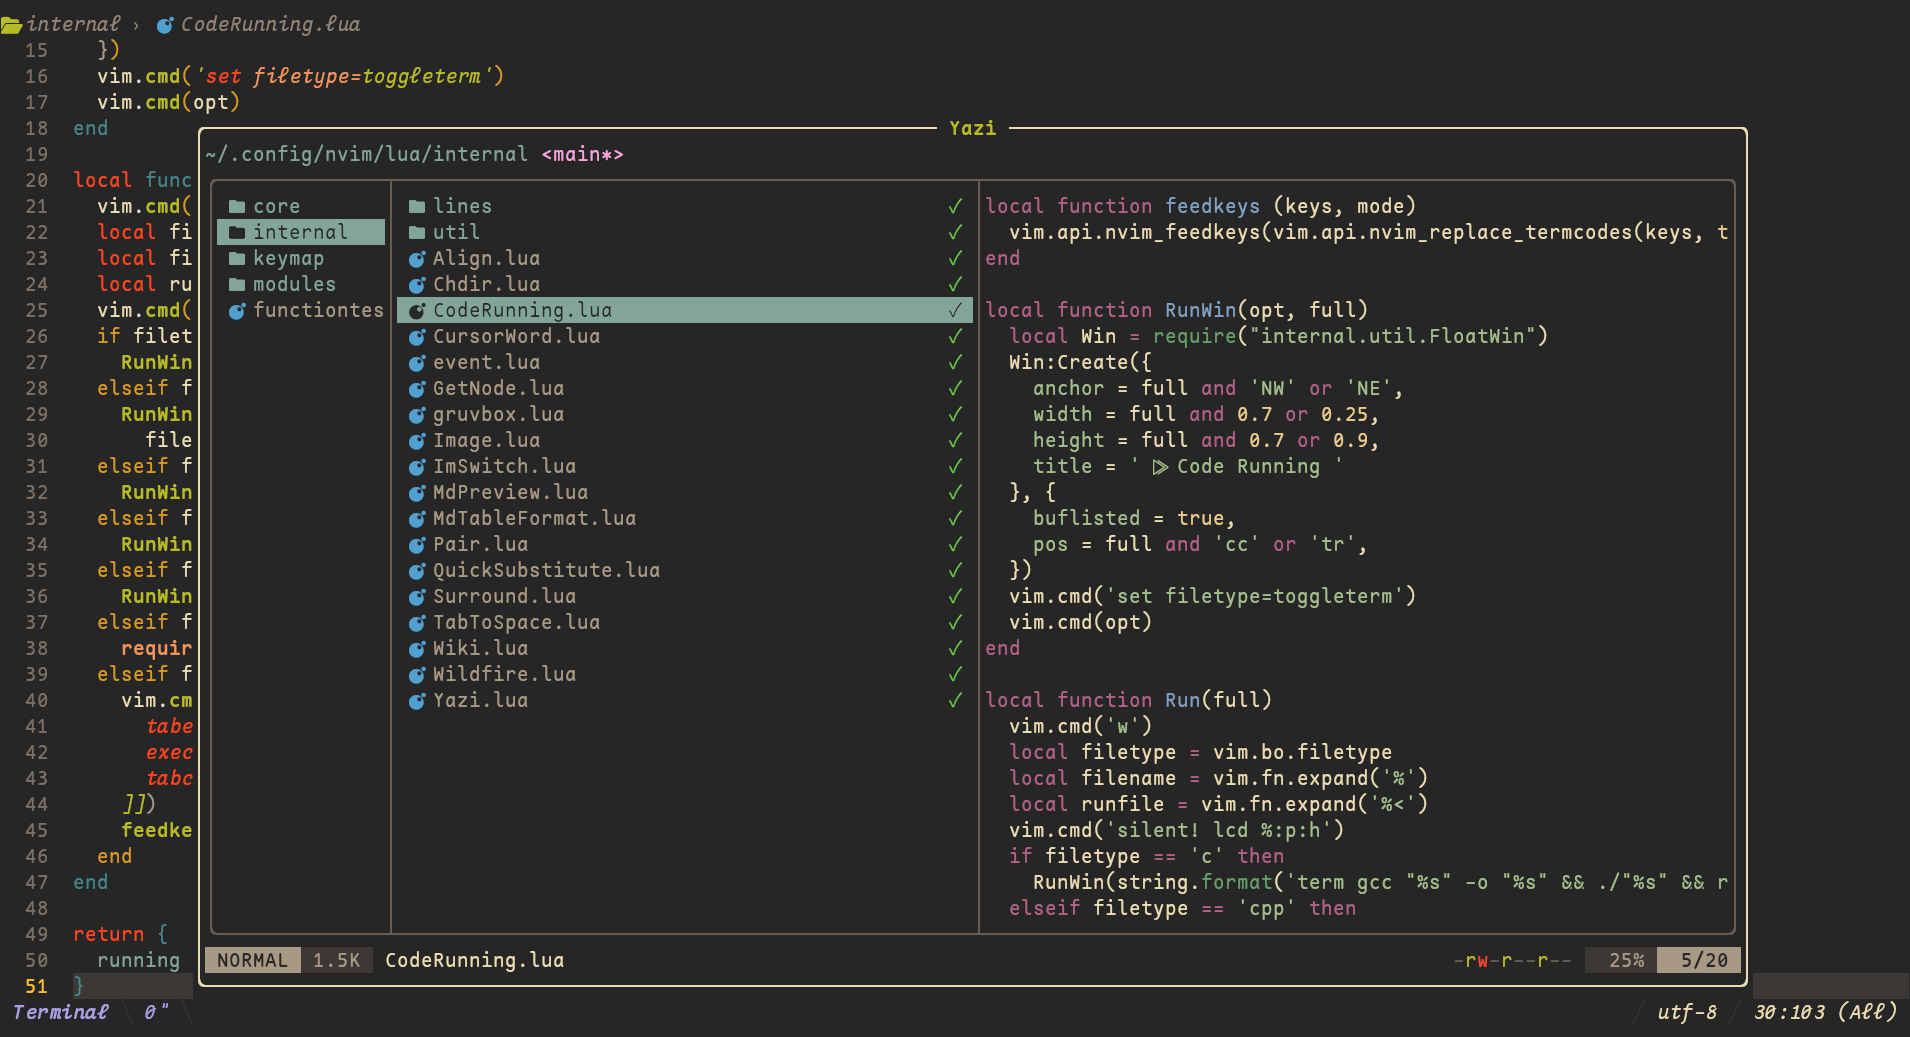Click the lua icon in the breadcrumb bar
The width and height of the screenshot is (1910, 1037).
coord(165,25)
